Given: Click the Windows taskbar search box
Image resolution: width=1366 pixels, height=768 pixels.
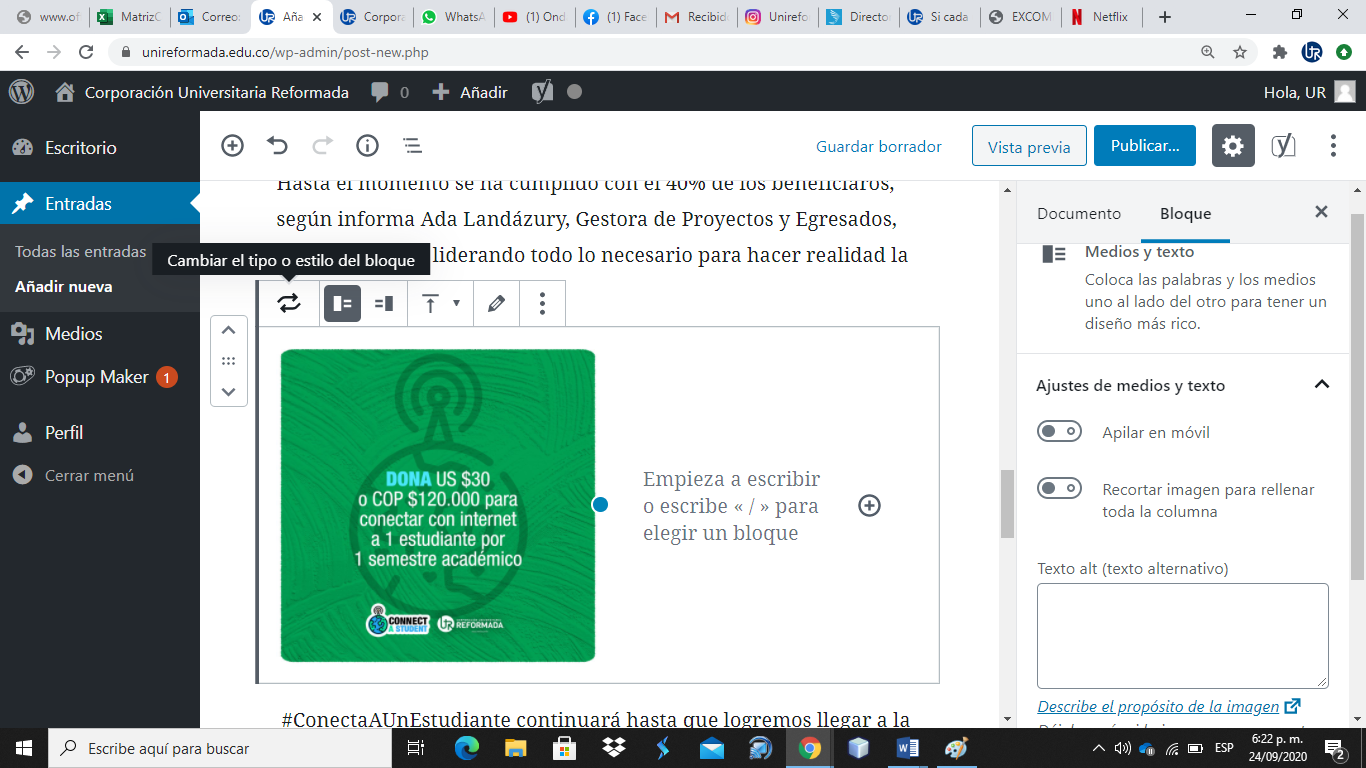Looking at the screenshot, I should pyautogui.click(x=219, y=747).
